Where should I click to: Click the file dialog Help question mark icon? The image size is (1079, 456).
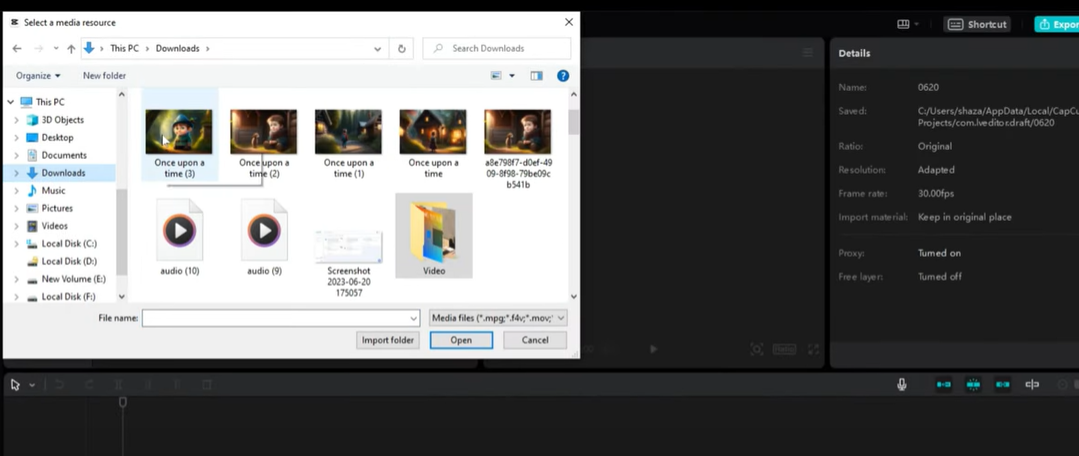[x=563, y=76]
